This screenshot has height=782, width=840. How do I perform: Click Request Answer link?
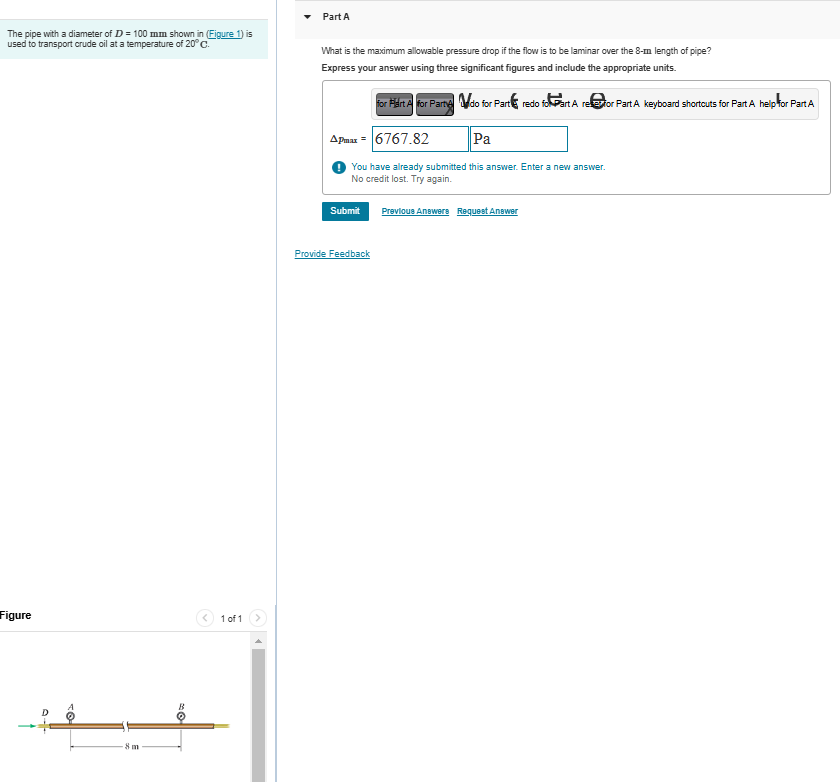coord(487,211)
